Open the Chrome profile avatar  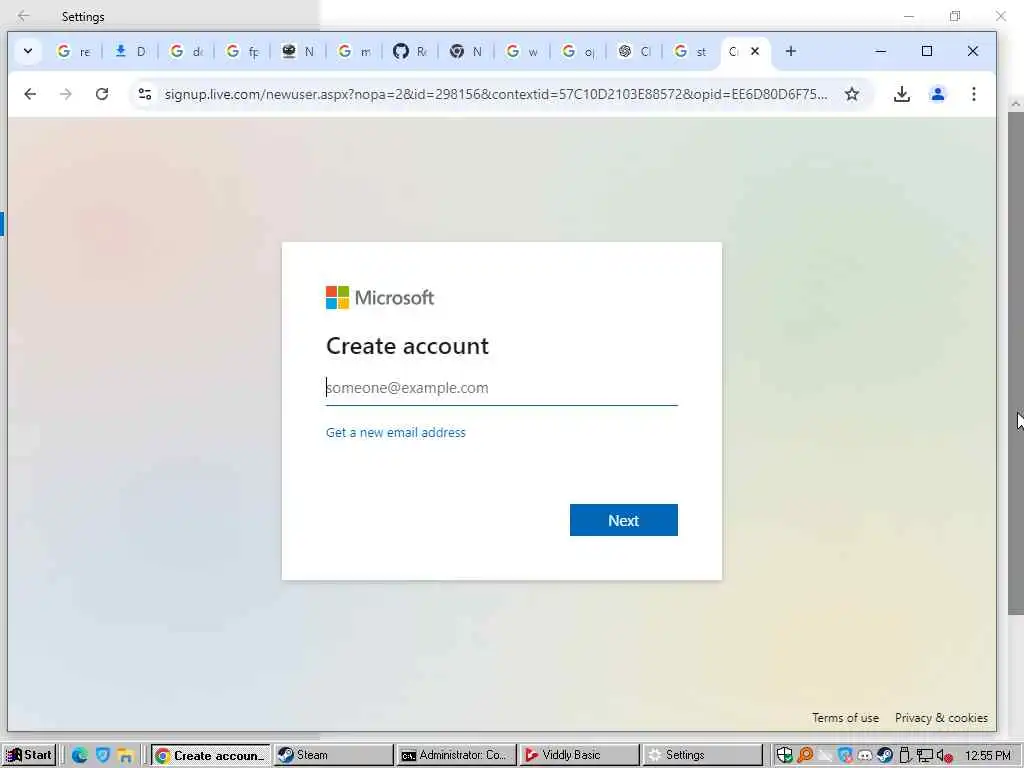pos(938,94)
